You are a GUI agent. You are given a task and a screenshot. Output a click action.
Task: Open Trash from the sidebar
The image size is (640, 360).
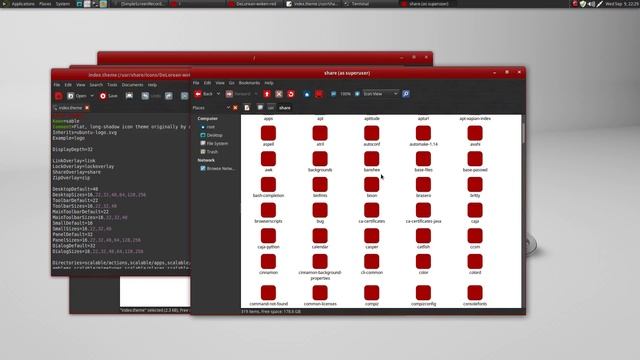click(209, 152)
